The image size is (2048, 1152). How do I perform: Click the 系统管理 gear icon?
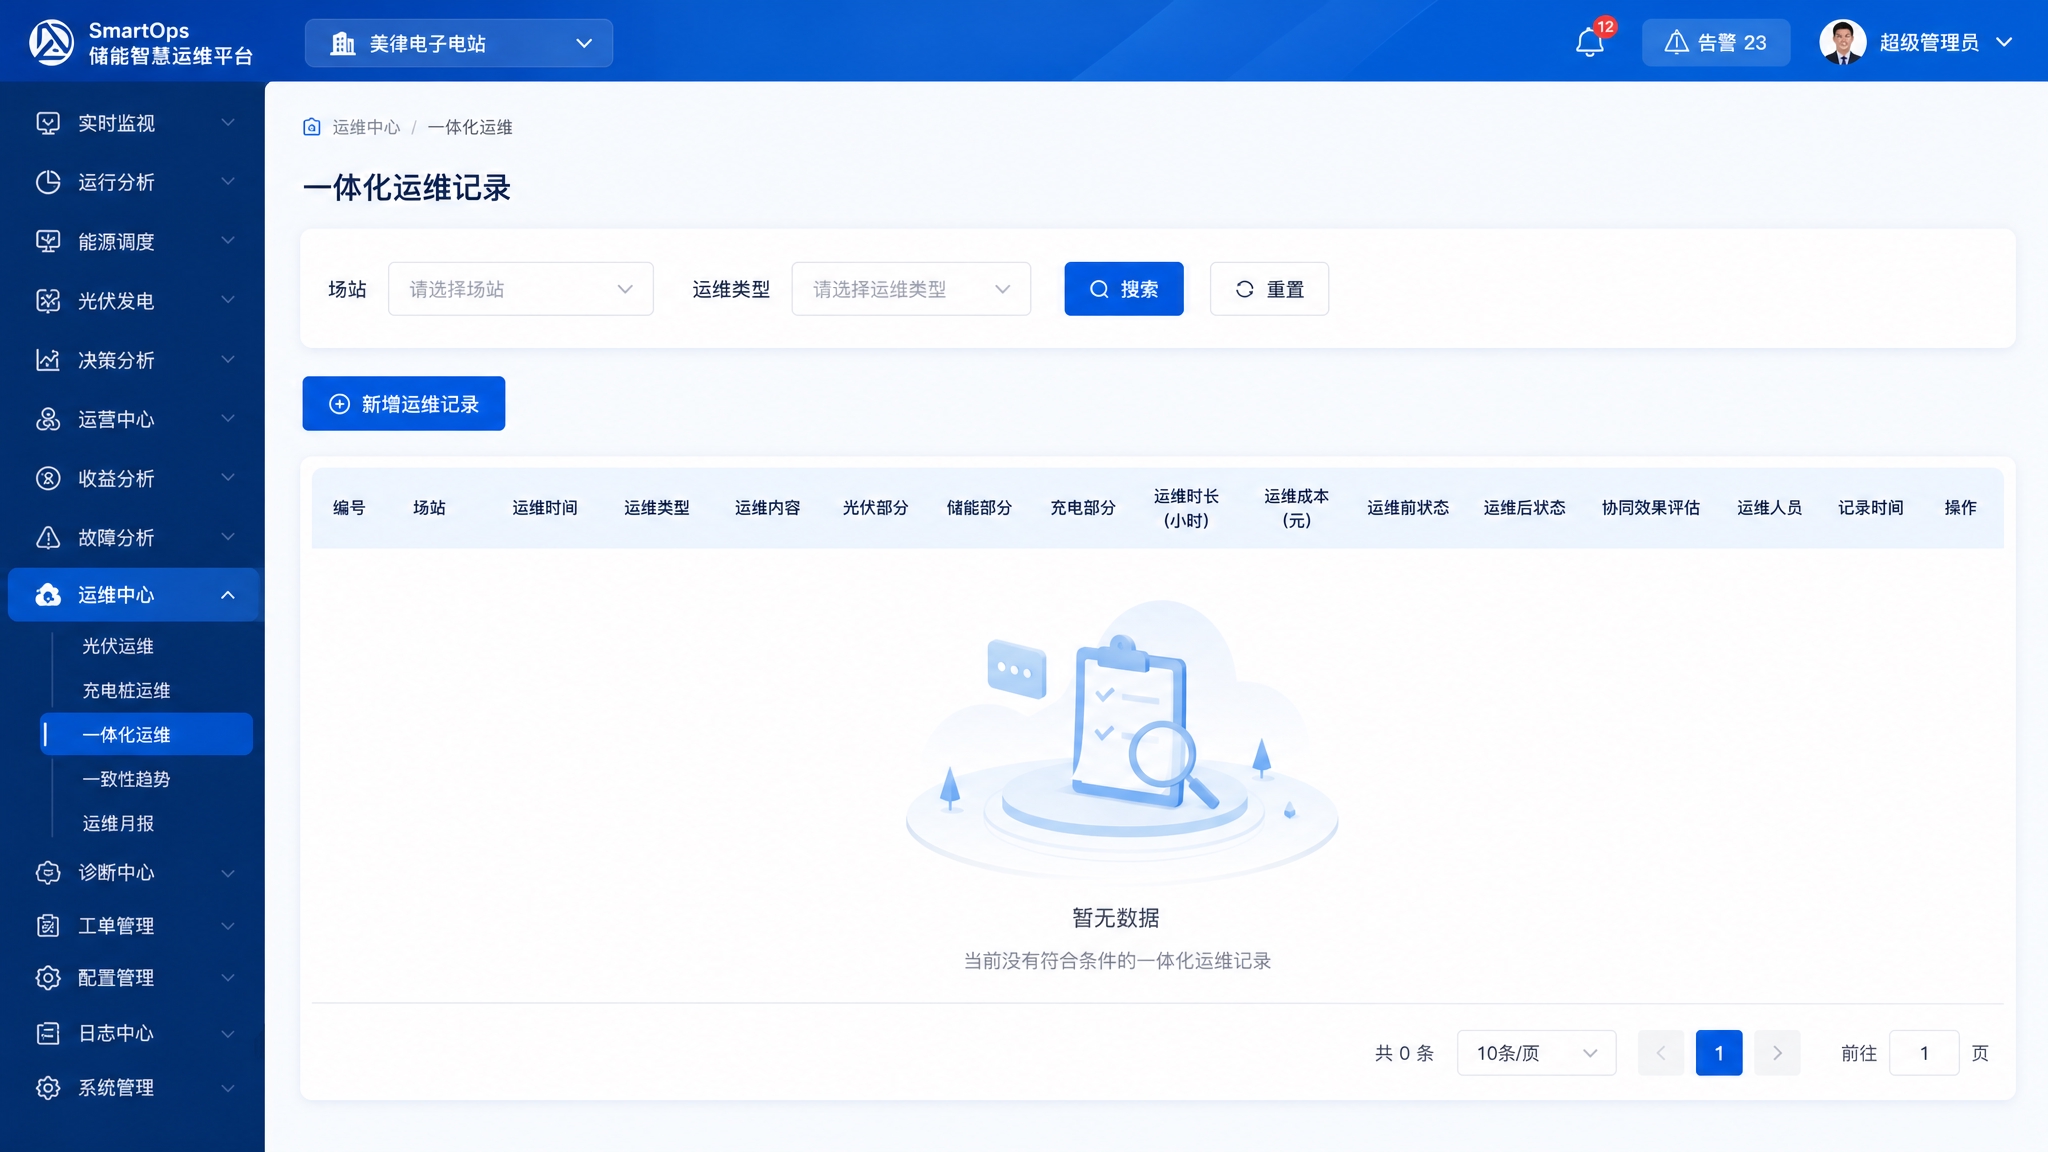[x=48, y=1087]
